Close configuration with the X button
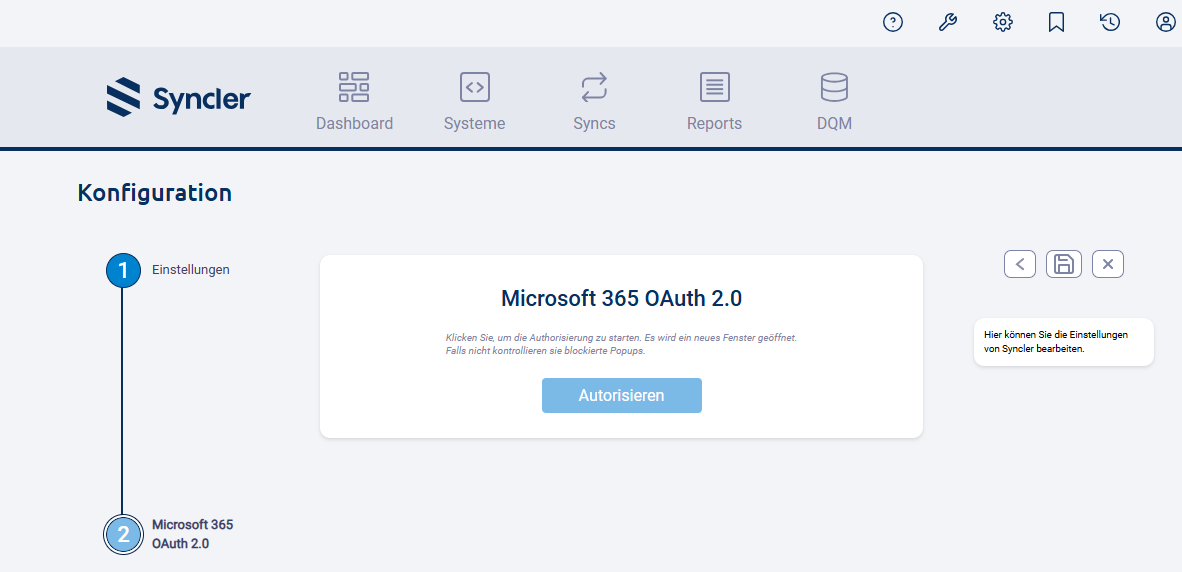Image resolution: width=1182 pixels, height=572 pixels. (x=1108, y=264)
